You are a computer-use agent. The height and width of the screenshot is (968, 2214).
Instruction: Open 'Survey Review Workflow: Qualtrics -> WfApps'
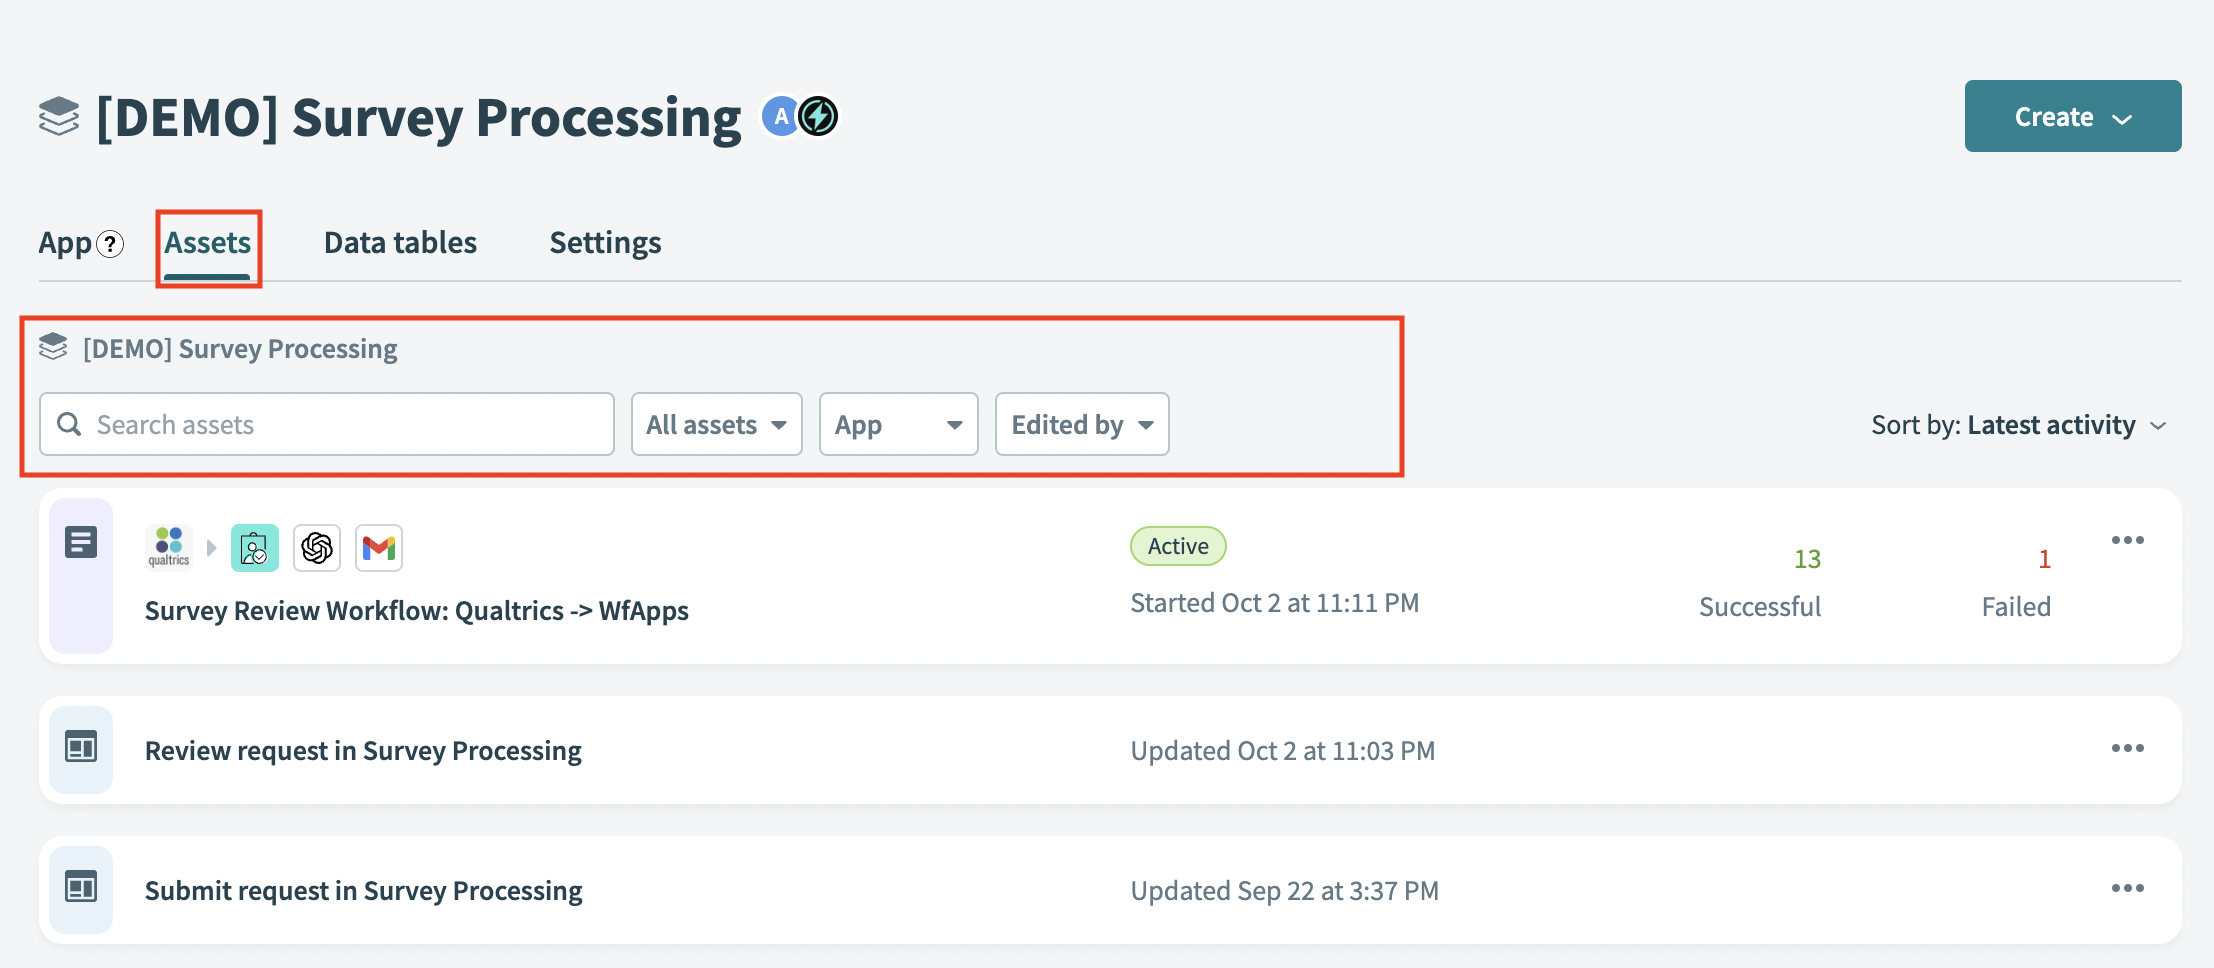(x=416, y=610)
